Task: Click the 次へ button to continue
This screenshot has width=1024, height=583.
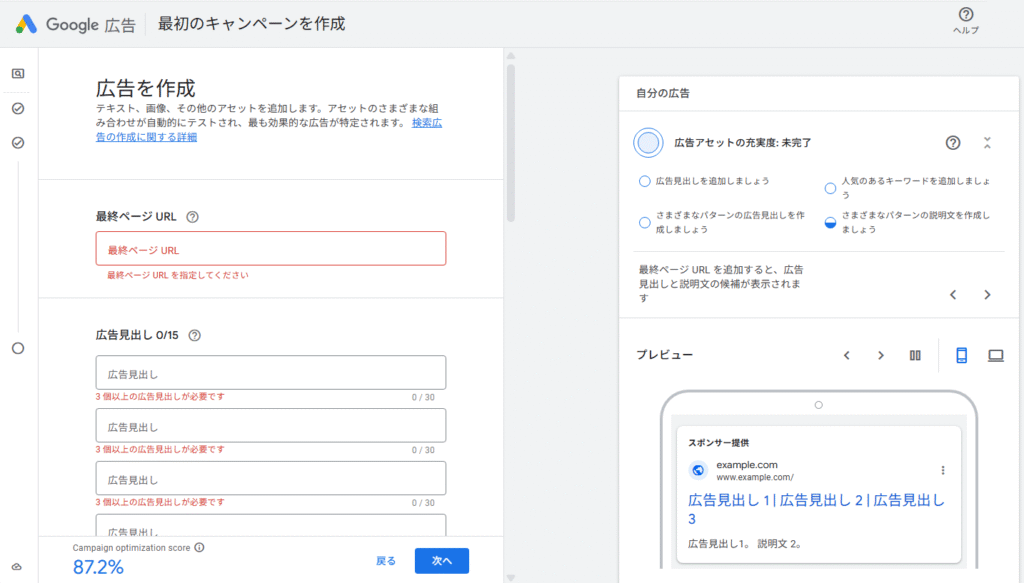Action: point(441,561)
